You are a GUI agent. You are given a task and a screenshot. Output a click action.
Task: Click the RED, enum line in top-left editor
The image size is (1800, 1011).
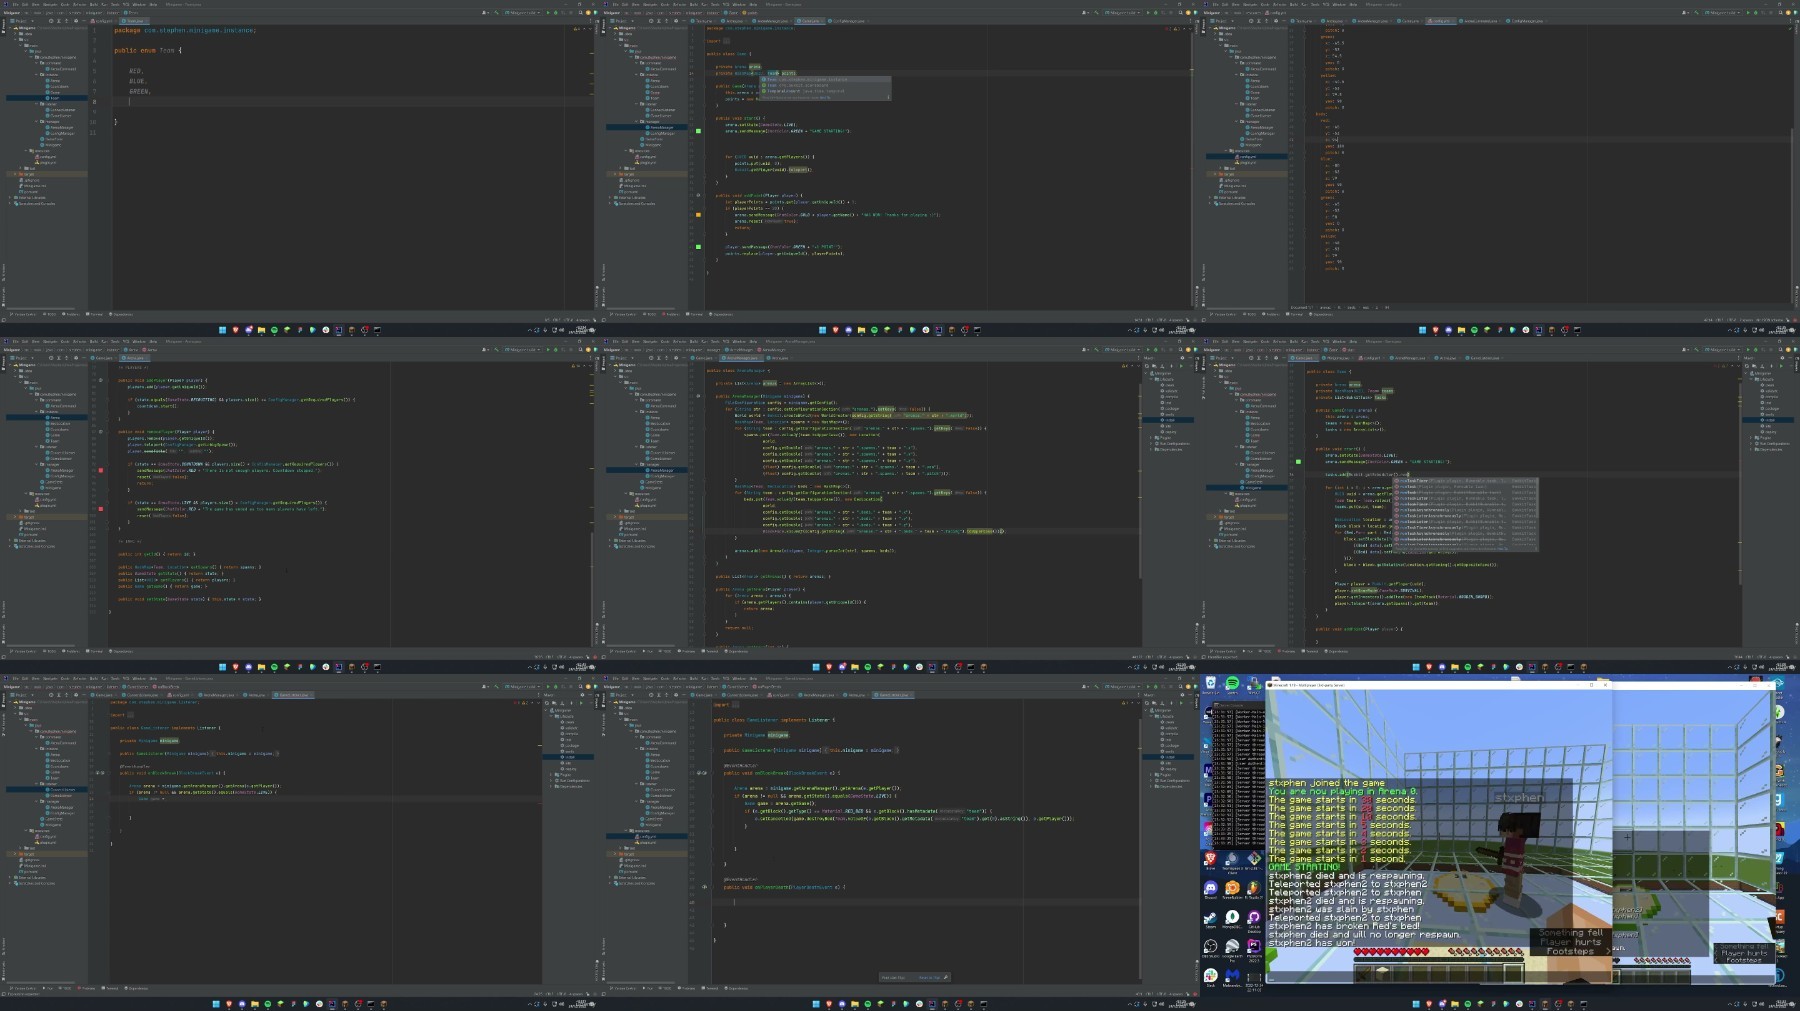(136, 71)
